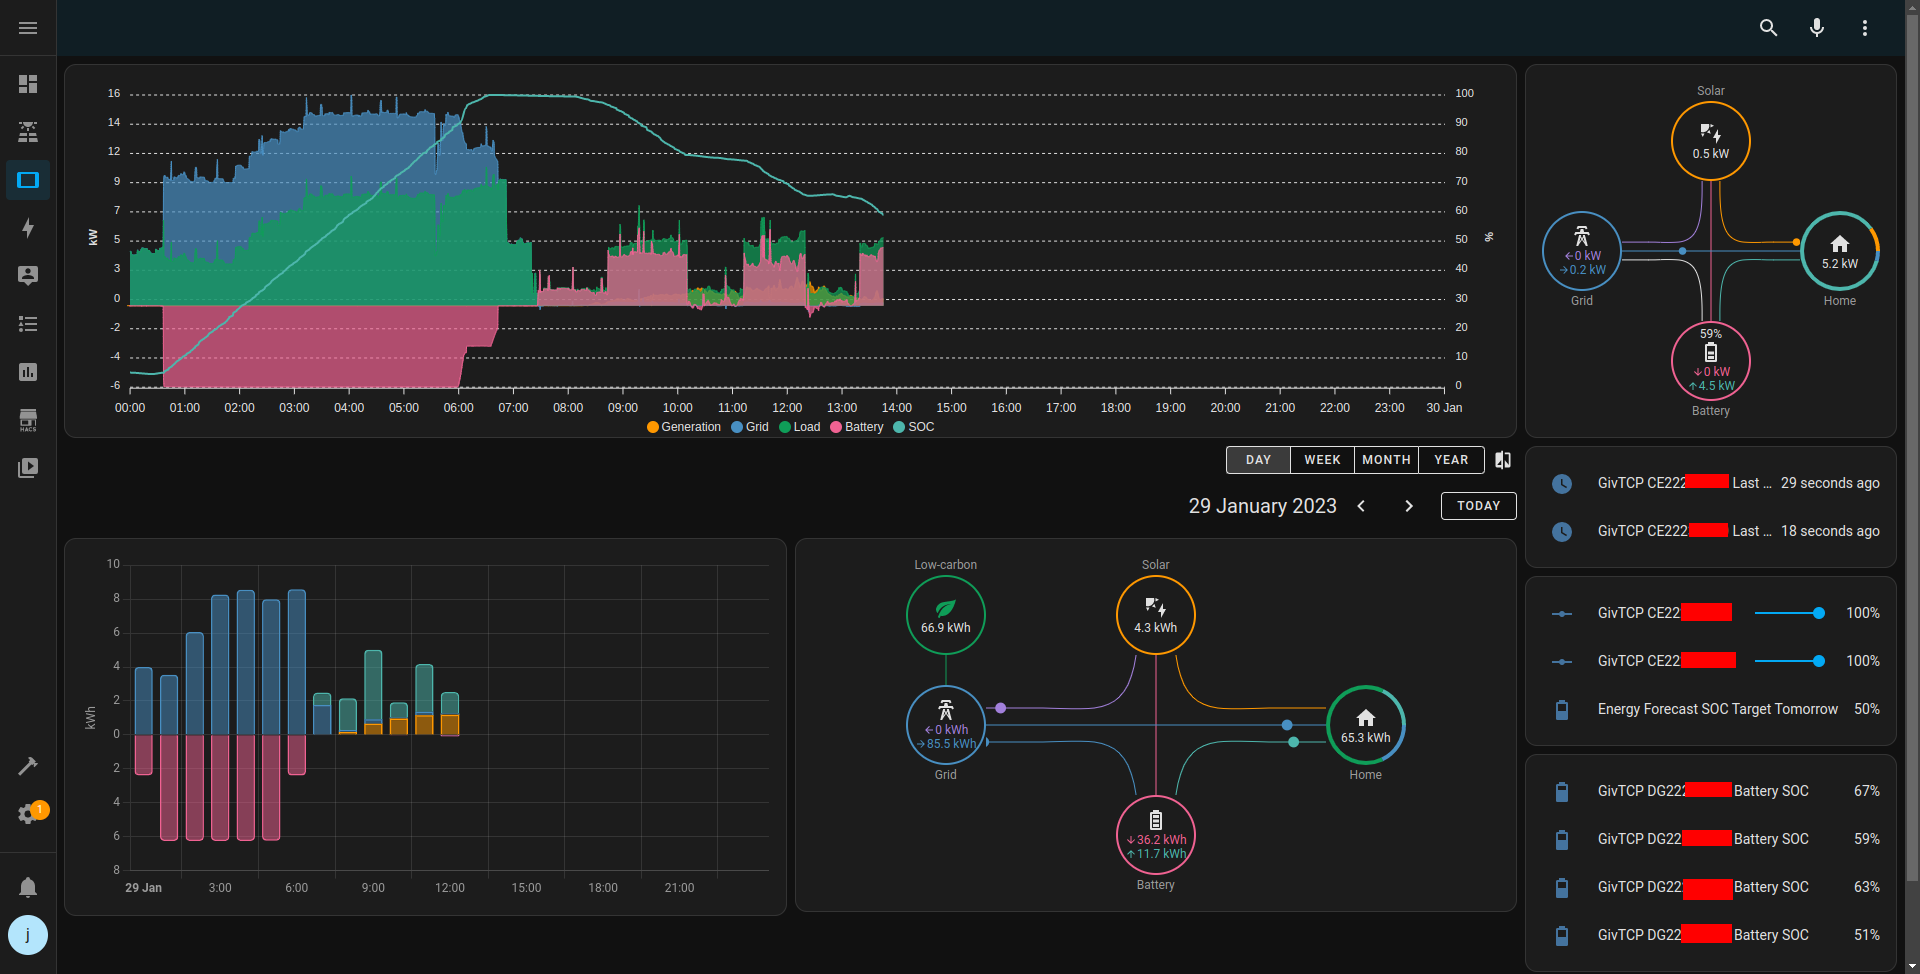Toggle the Generation series in chart legend
The image size is (1920, 974).
[684, 427]
